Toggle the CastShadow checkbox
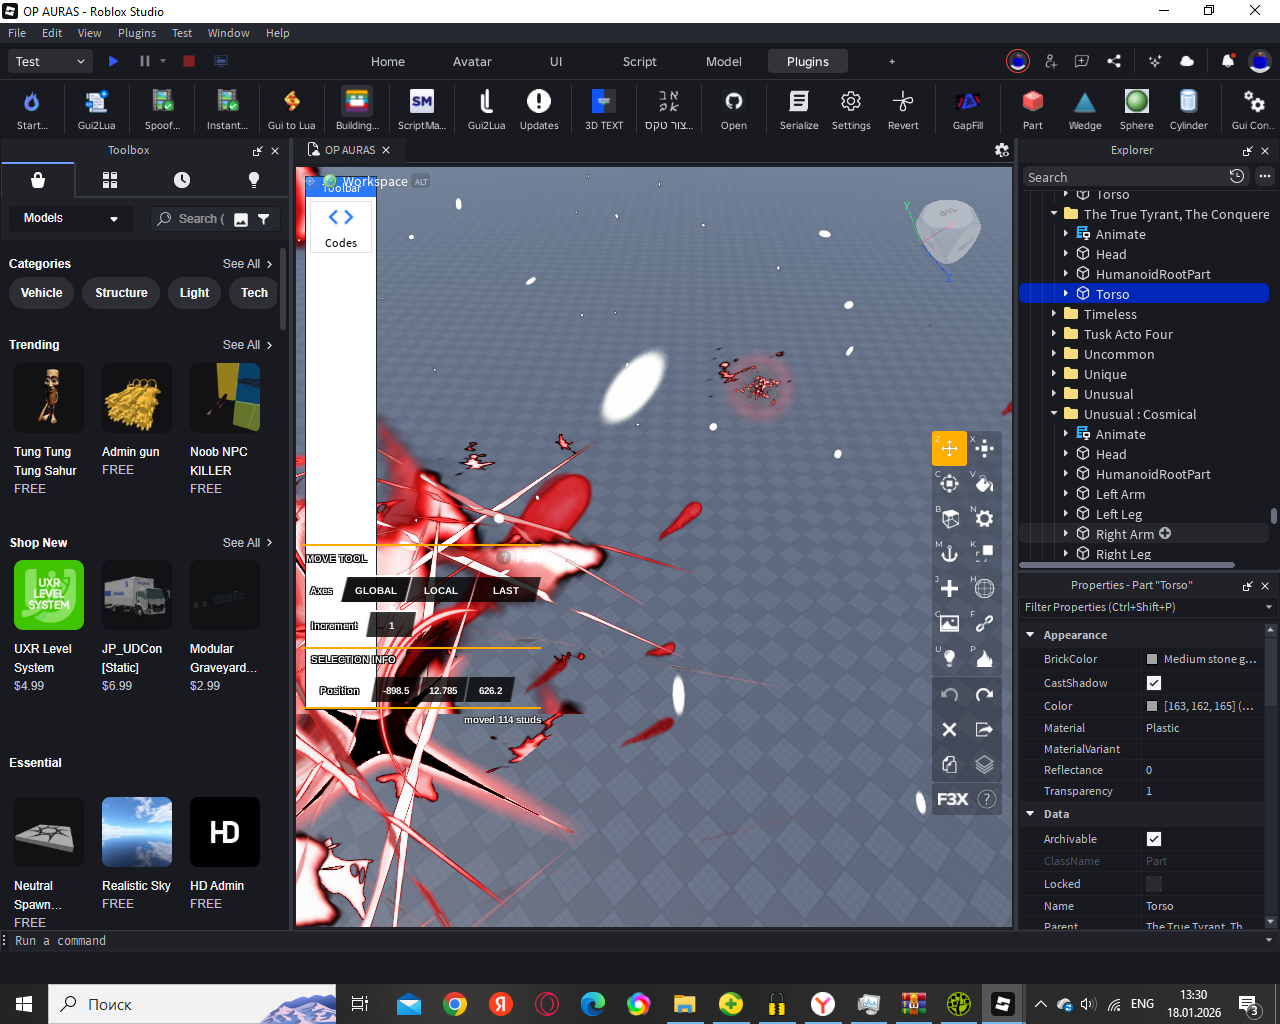This screenshot has width=1280, height=1024. (x=1154, y=683)
